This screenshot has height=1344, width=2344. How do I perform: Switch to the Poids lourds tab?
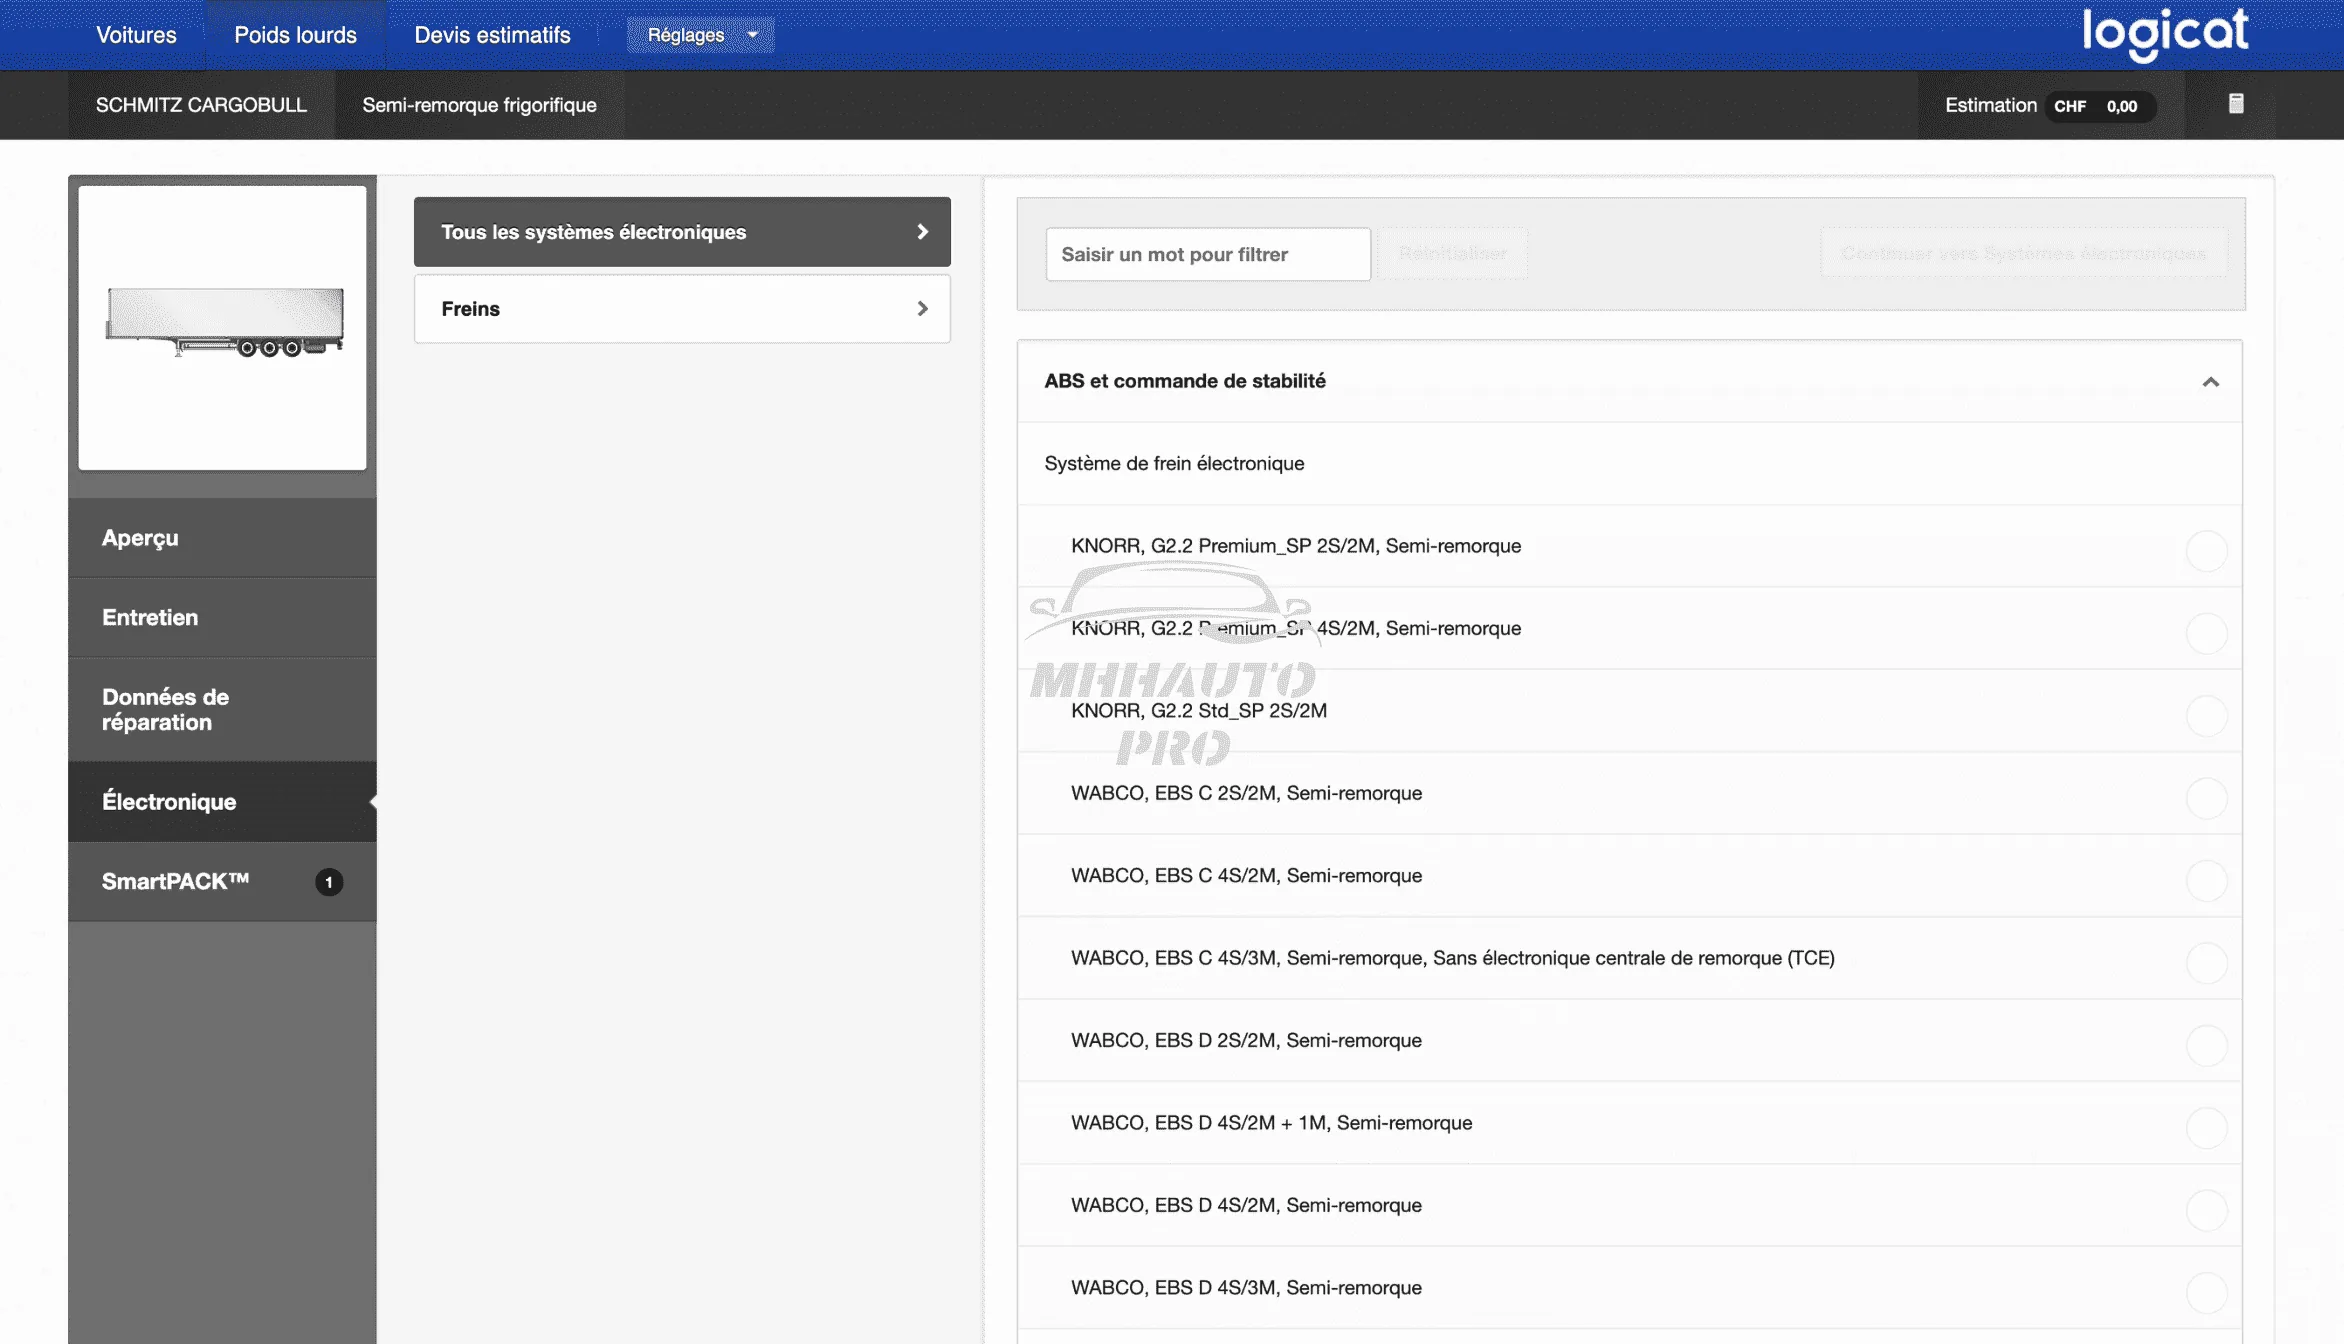[x=295, y=35]
